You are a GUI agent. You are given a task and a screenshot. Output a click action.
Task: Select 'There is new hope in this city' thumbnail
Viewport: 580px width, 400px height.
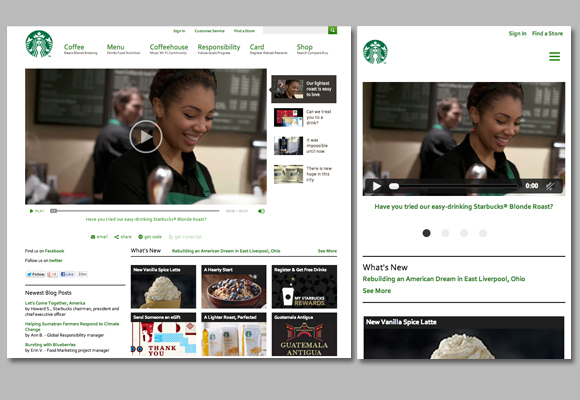click(x=304, y=174)
